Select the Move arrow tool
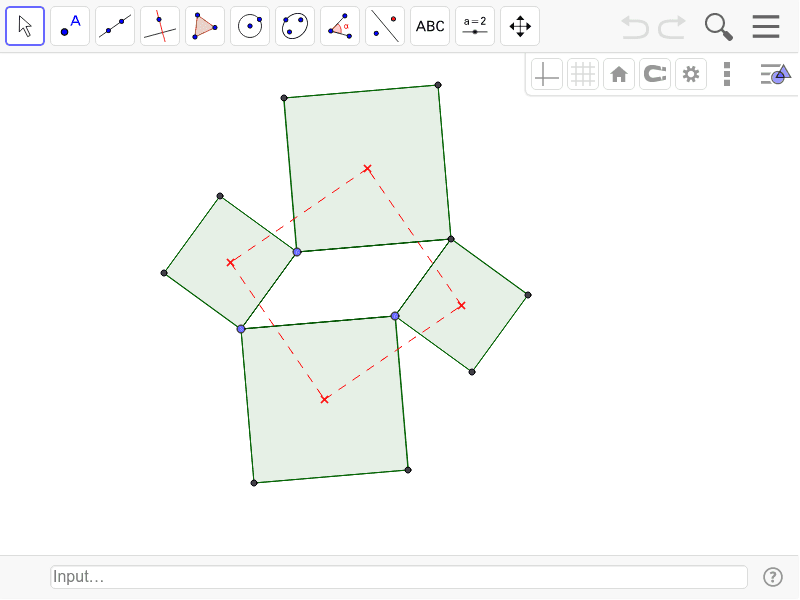The height and width of the screenshot is (600, 800). [25, 26]
